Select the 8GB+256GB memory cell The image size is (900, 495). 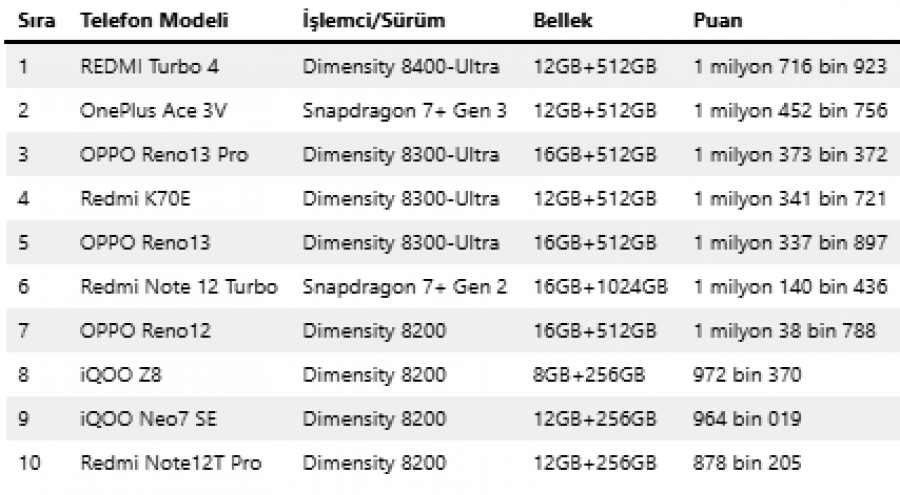click(x=589, y=375)
